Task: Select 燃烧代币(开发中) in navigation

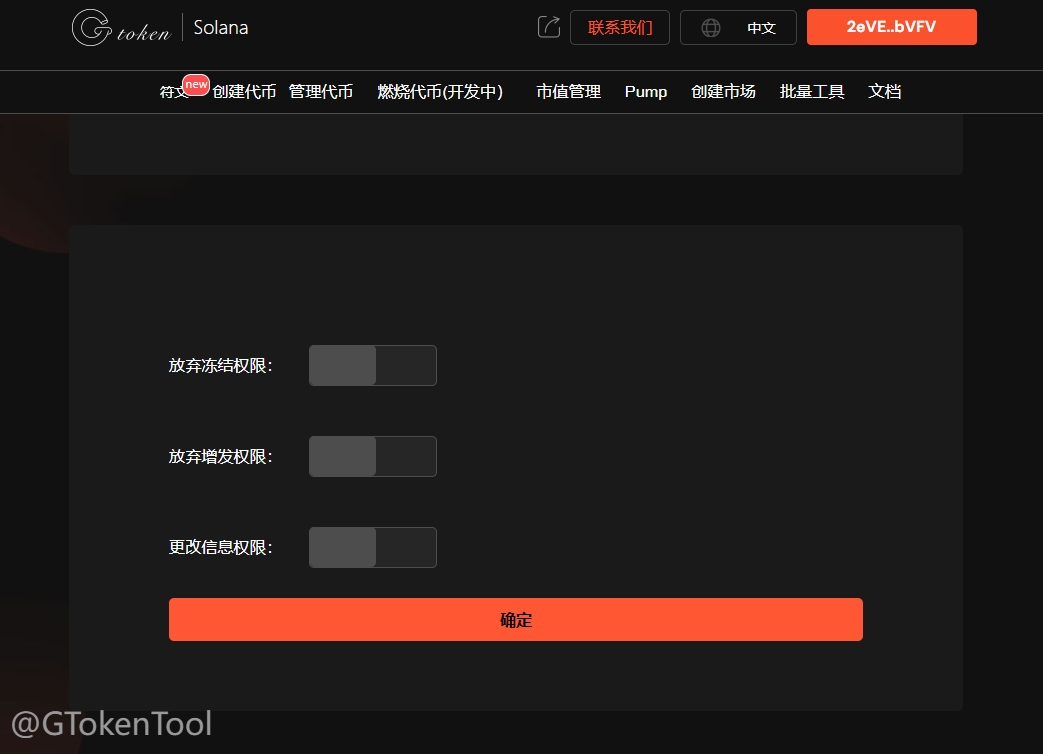Action: pos(439,92)
